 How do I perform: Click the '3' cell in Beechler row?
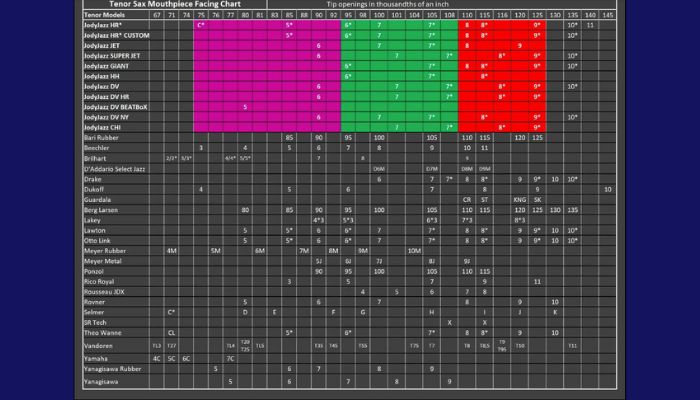201,148
